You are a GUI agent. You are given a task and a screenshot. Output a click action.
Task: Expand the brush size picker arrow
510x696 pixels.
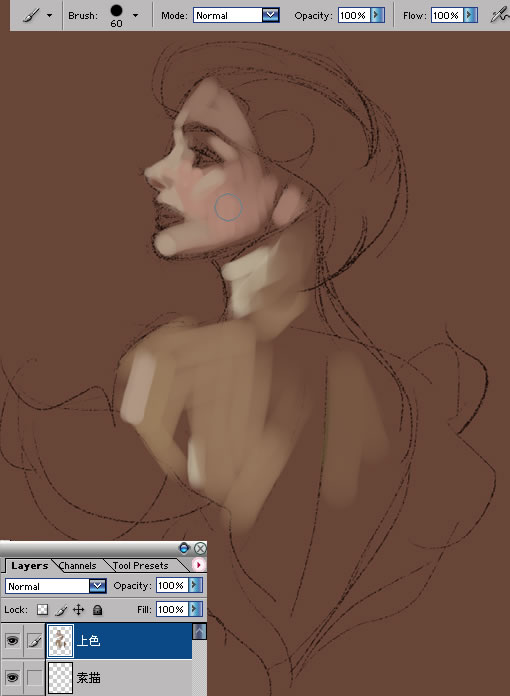pos(135,16)
